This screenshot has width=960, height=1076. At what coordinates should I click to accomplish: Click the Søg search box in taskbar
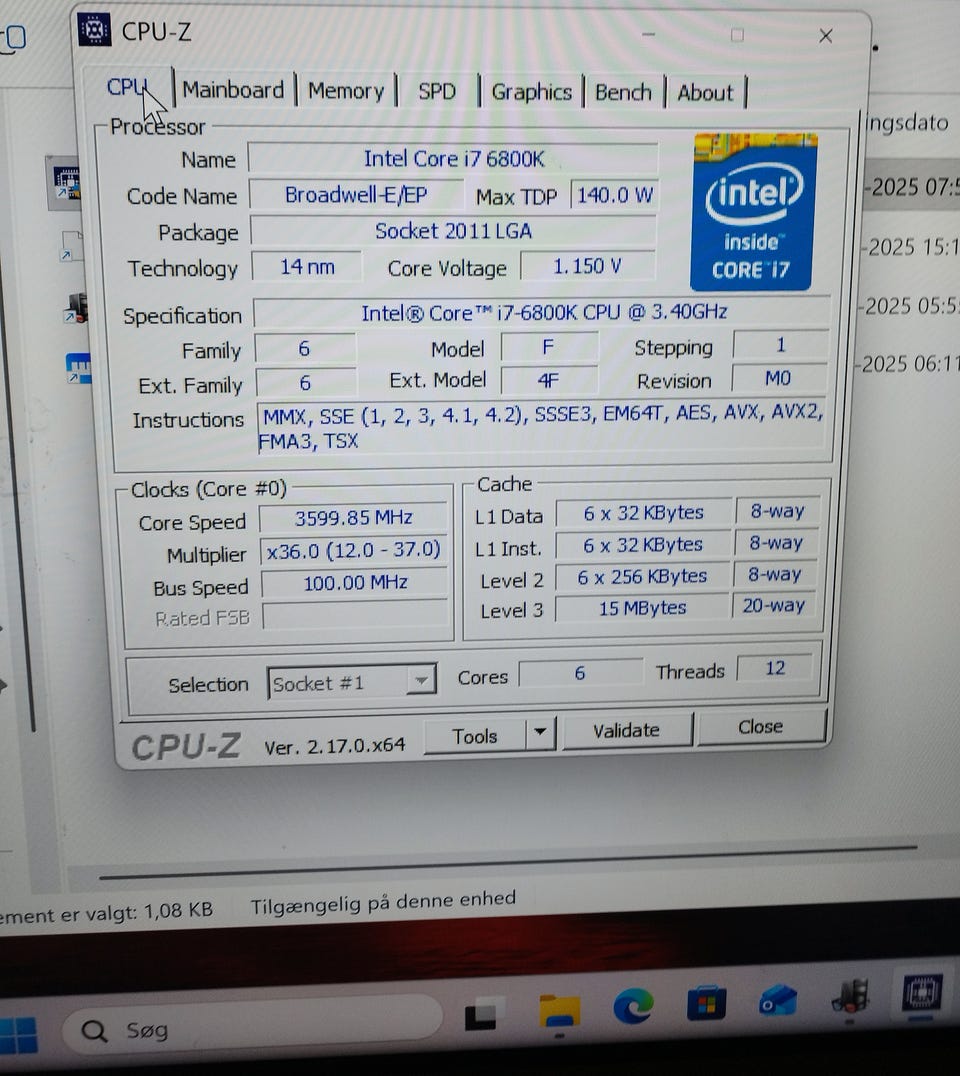point(253,1026)
